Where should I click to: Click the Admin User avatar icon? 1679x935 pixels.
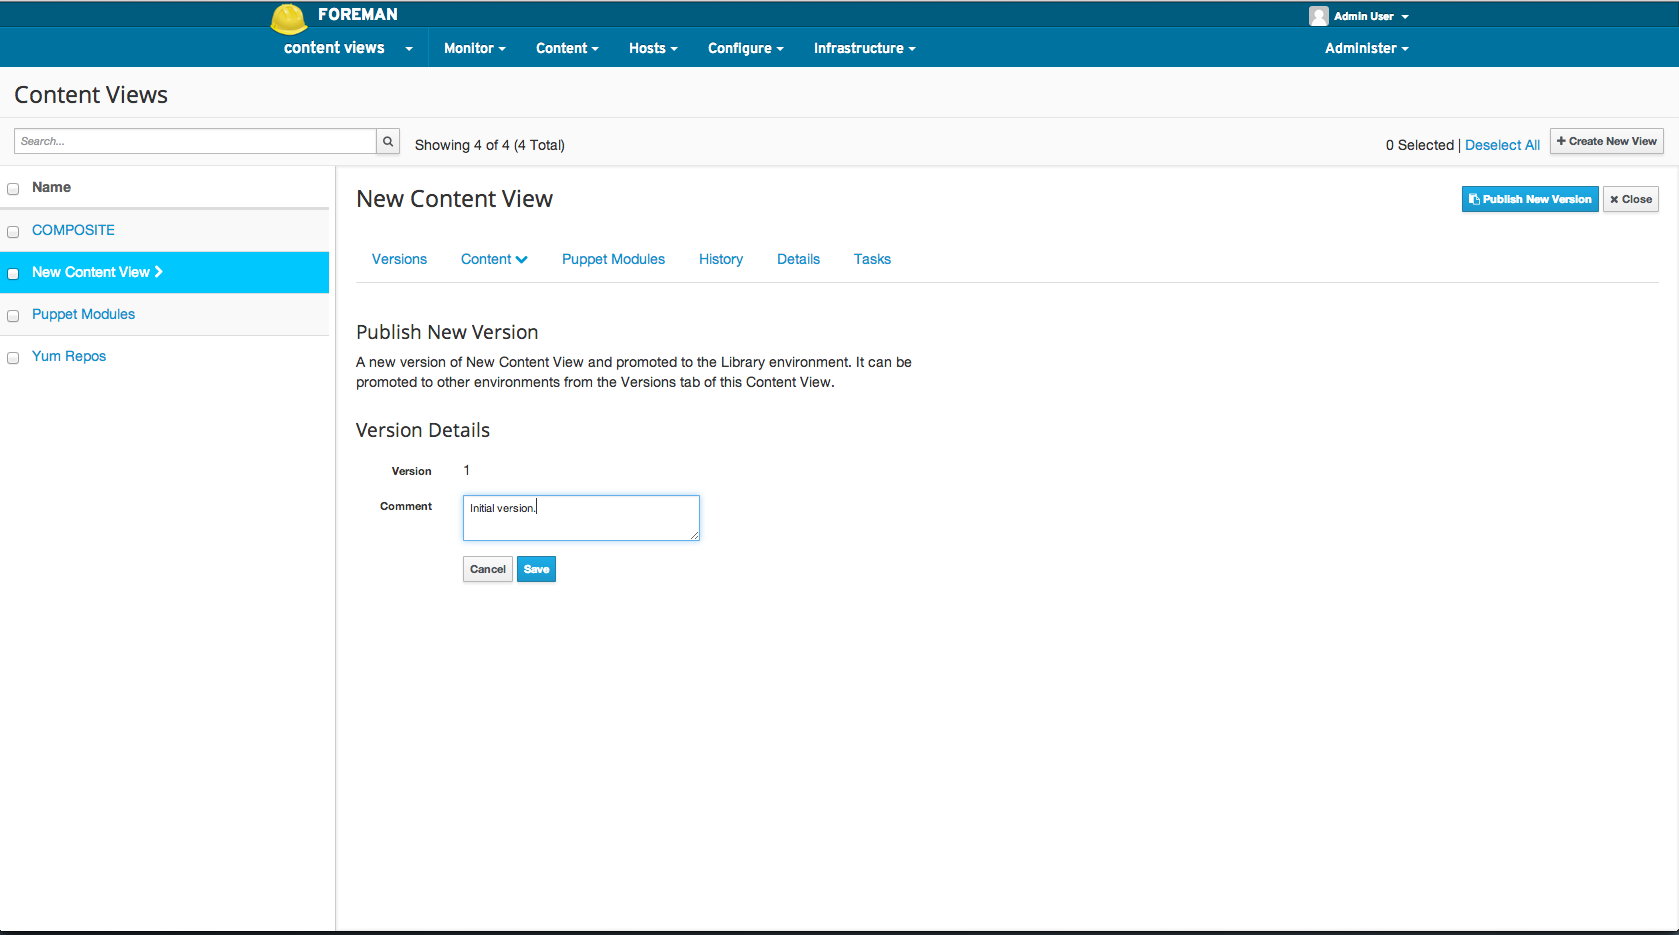point(1318,16)
